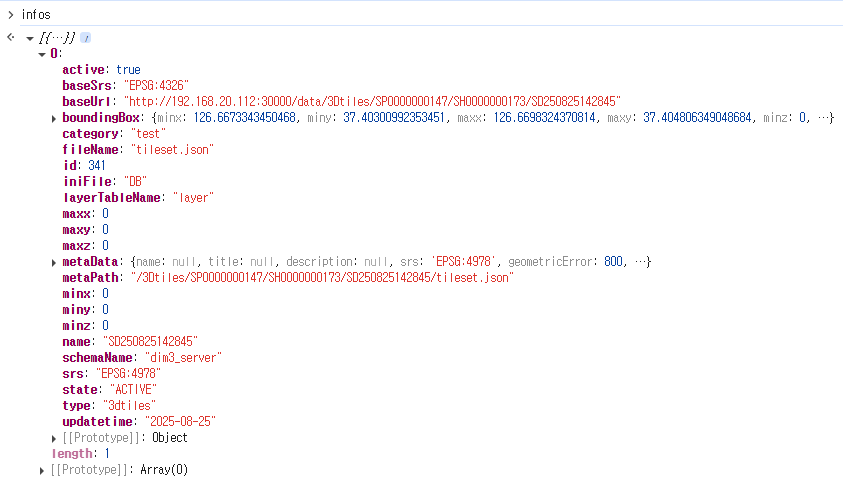Viewport: 843px width, 484px height.
Task: Click the maxz: 0 property row
Action: click(x=85, y=246)
